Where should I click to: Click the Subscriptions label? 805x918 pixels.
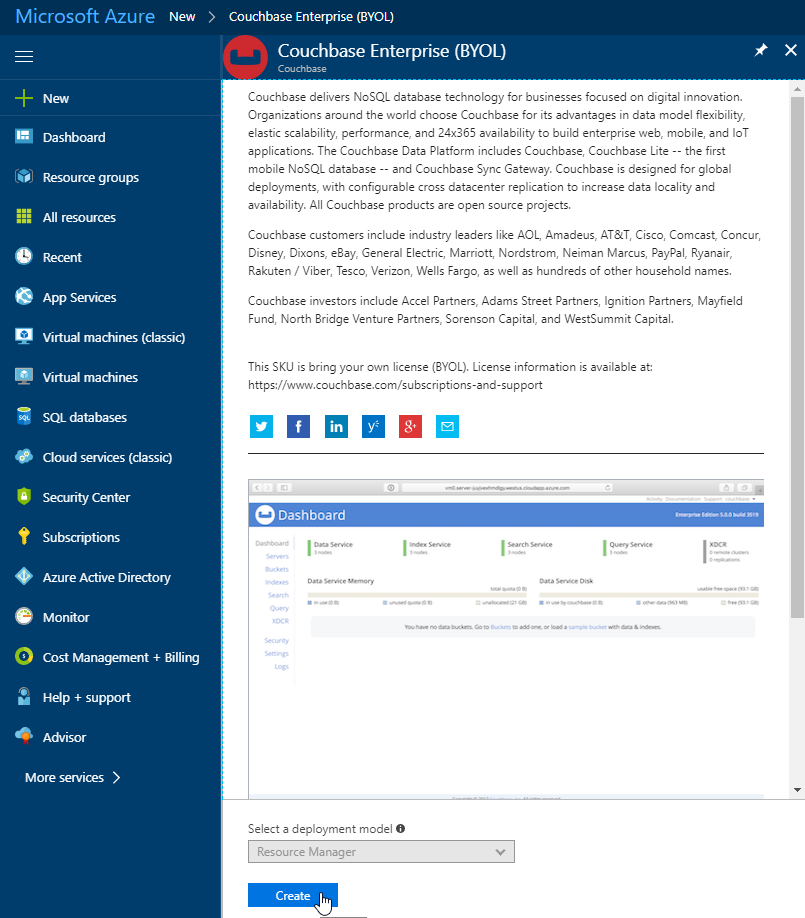pyautogui.click(x=81, y=537)
